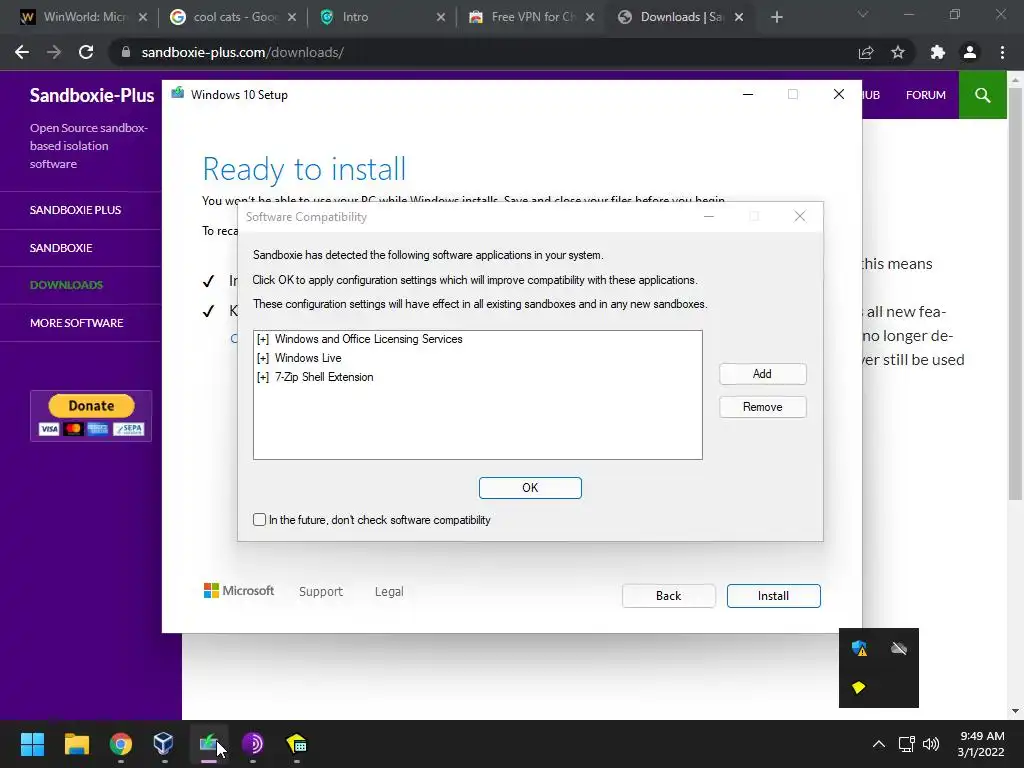Screen dimensions: 1024x768
Task: Open site search magnifier icon
Action: click(x=982, y=95)
